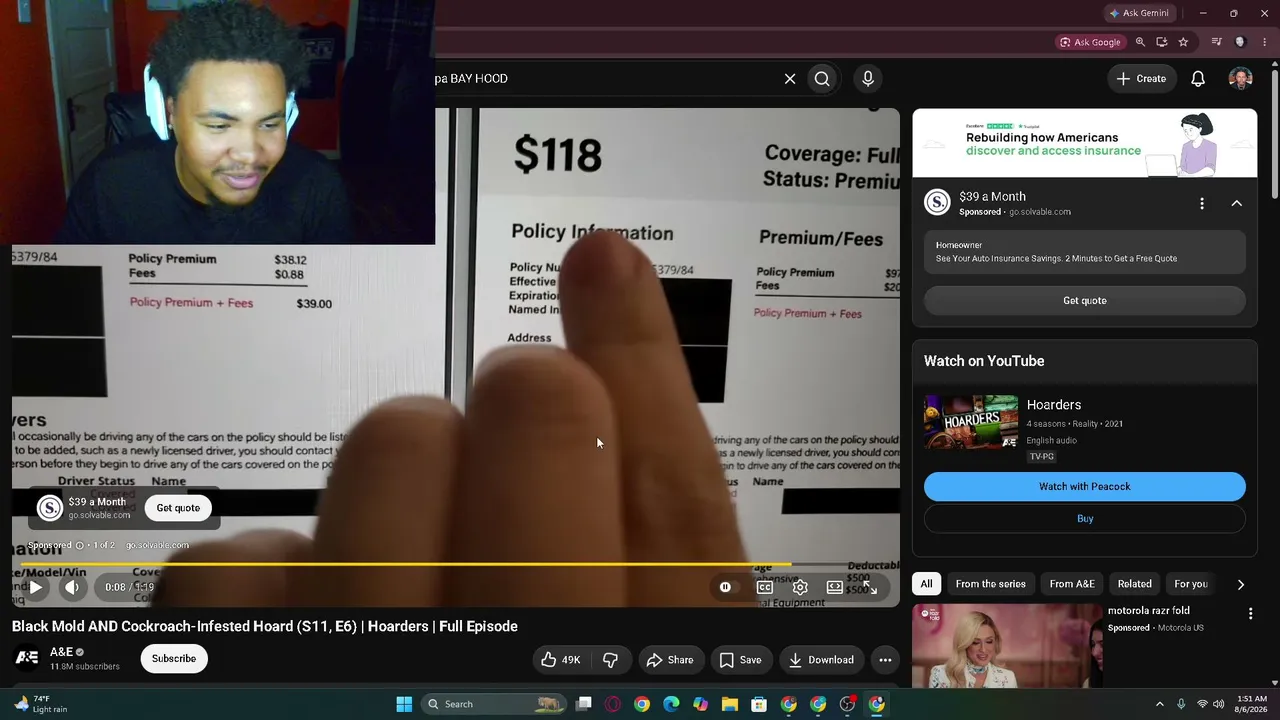Show more filter chips with arrow
Image resolution: width=1280 pixels, height=720 pixels.
pyautogui.click(x=1241, y=584)
